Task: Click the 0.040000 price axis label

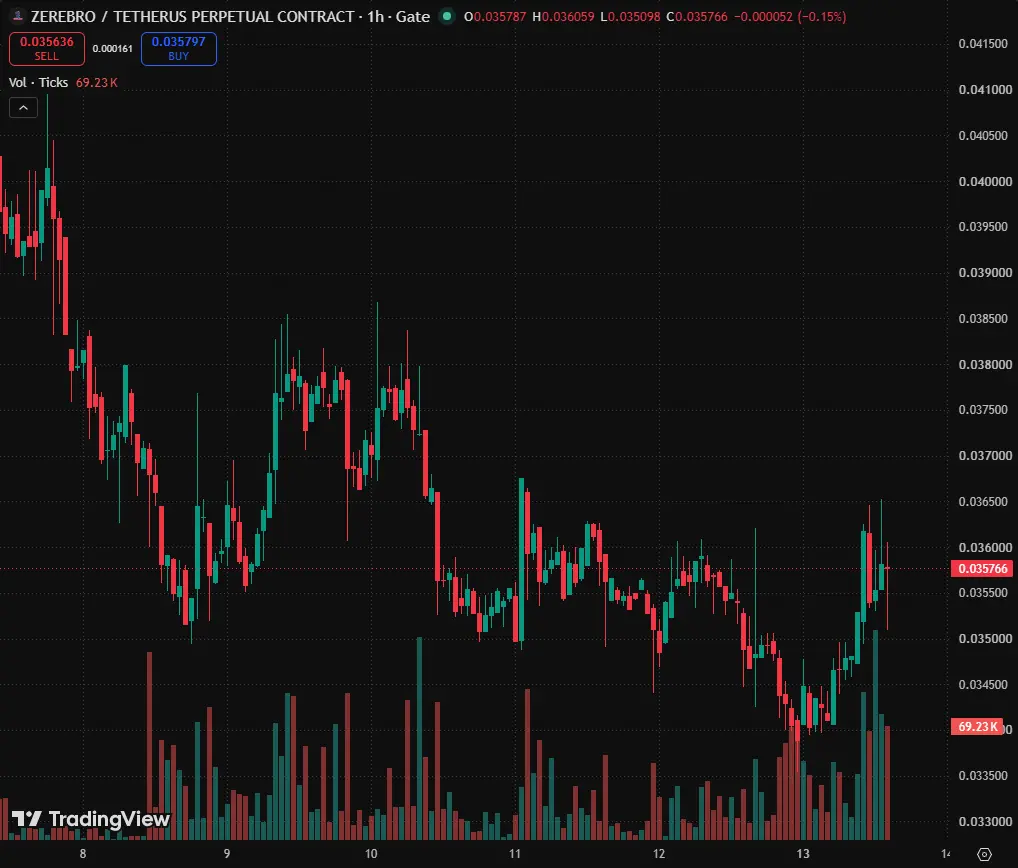Action: [x=985, y=181]
